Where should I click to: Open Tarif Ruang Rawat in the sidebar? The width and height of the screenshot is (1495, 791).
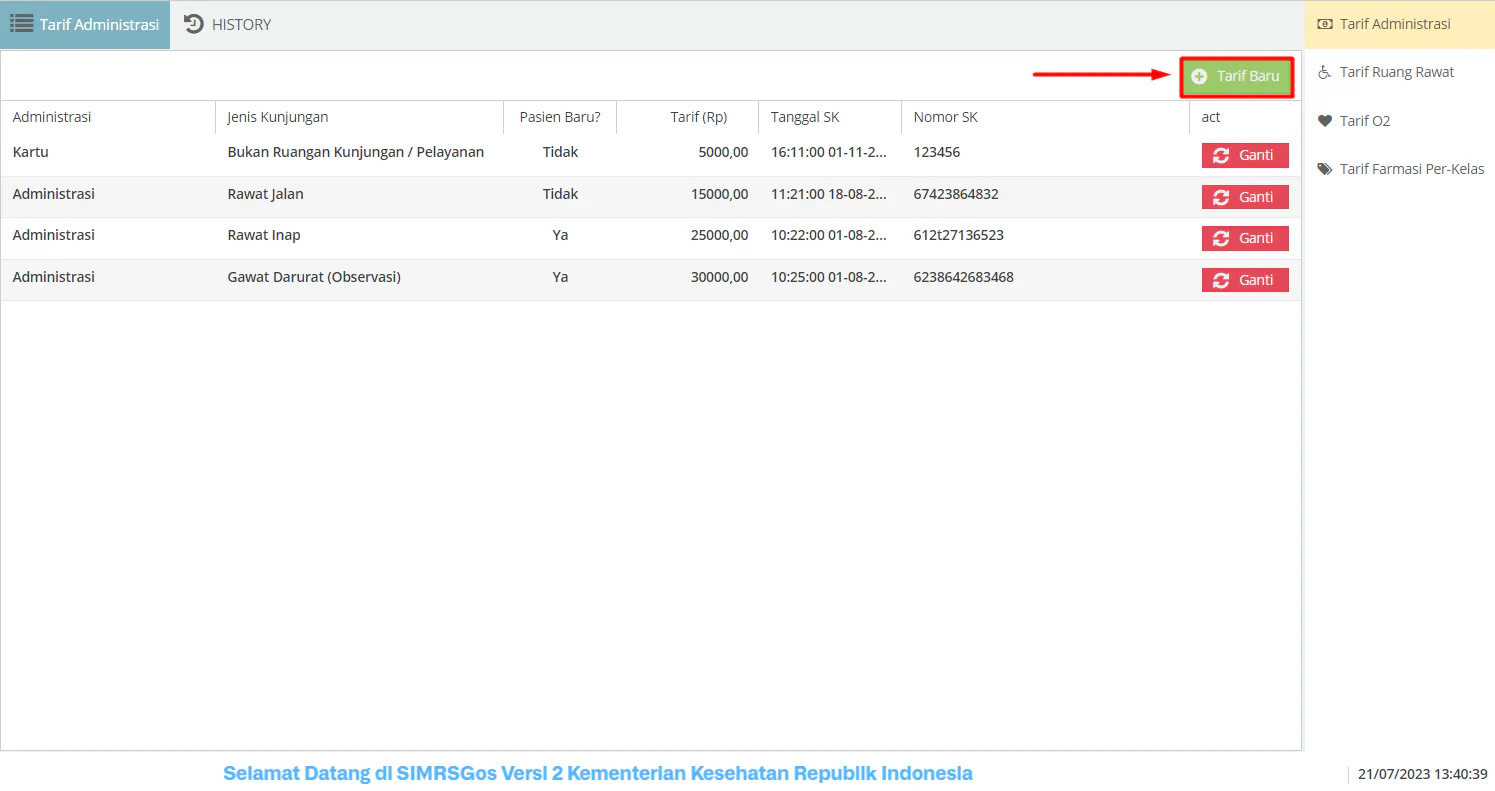[1400, 72]
